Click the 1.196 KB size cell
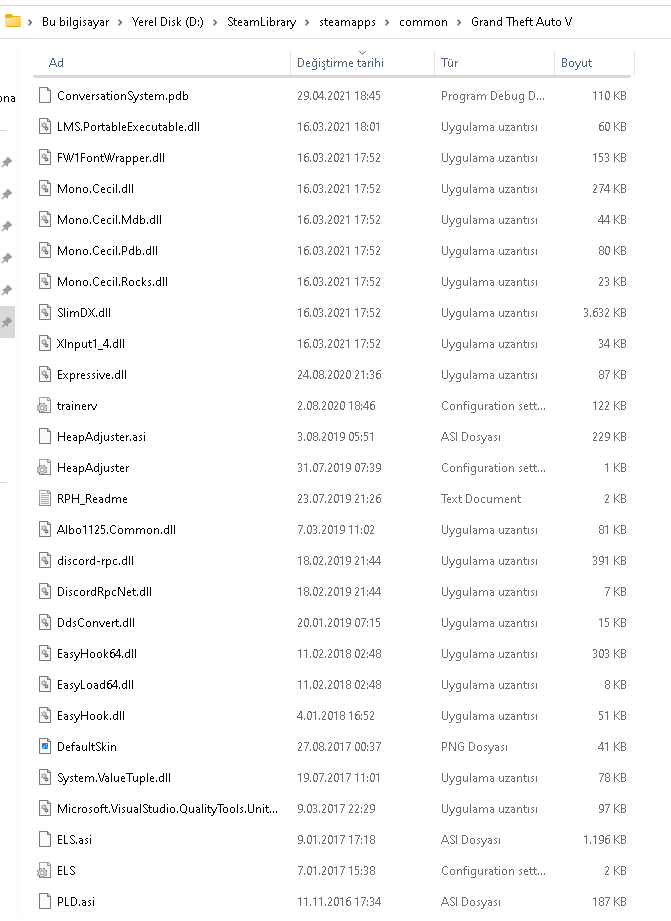 pyautogui.click(x=604, y=839)
